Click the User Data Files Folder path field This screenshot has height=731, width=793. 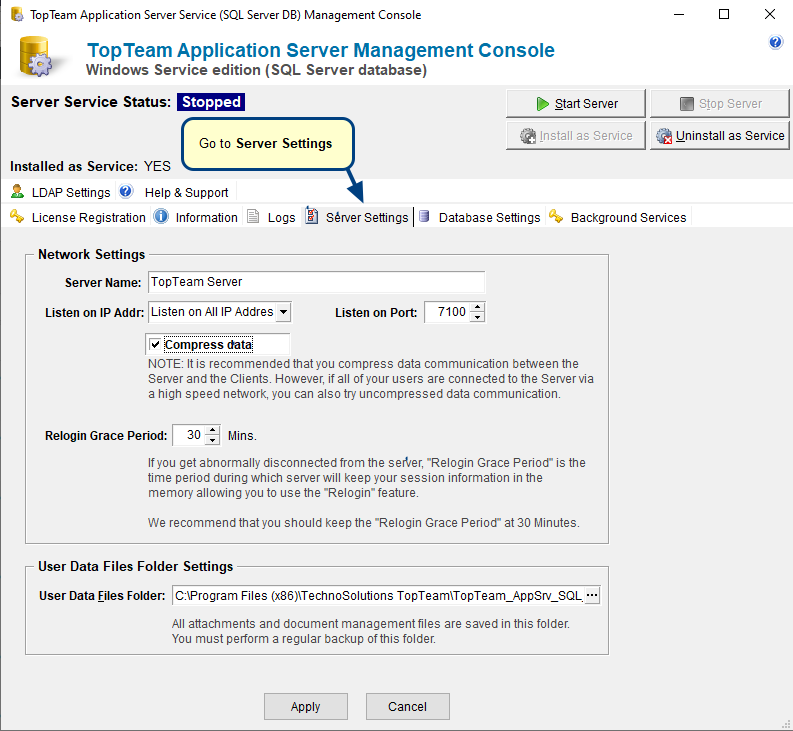(x=378, y=595)
